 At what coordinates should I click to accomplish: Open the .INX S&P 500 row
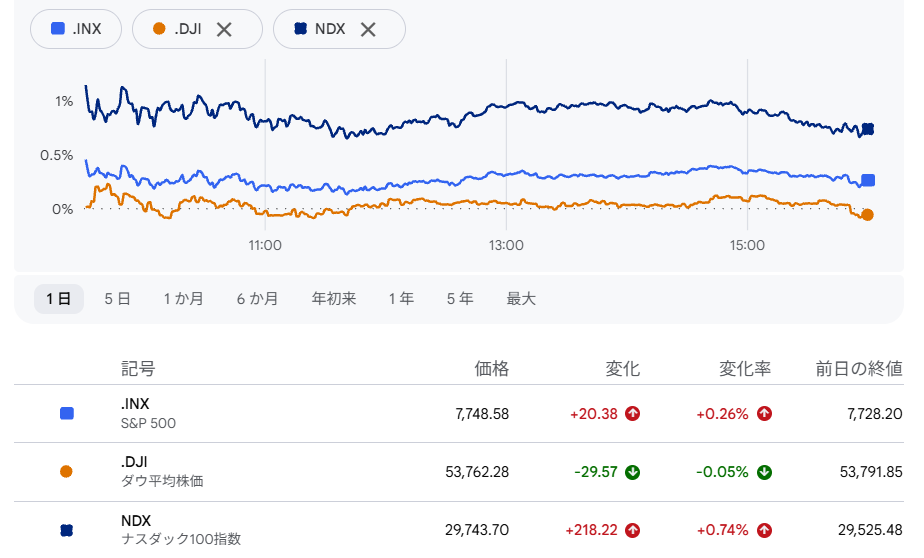(459, 414)
